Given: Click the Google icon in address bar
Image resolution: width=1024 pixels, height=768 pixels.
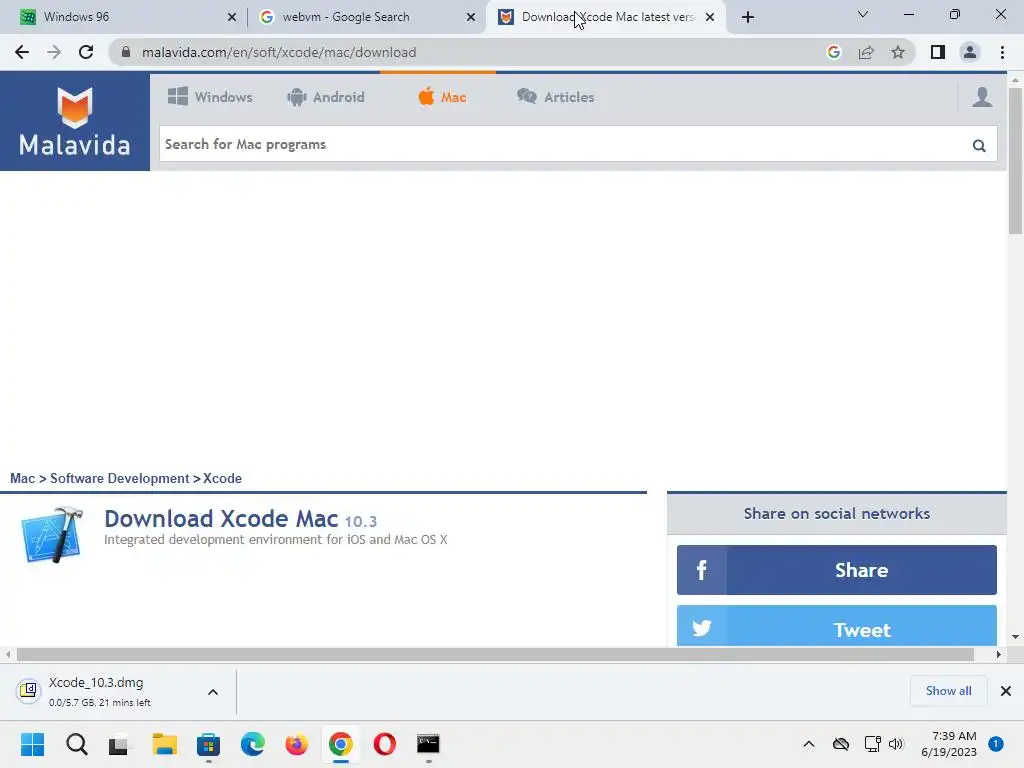Looking at the screenshot, I should 833,52.
